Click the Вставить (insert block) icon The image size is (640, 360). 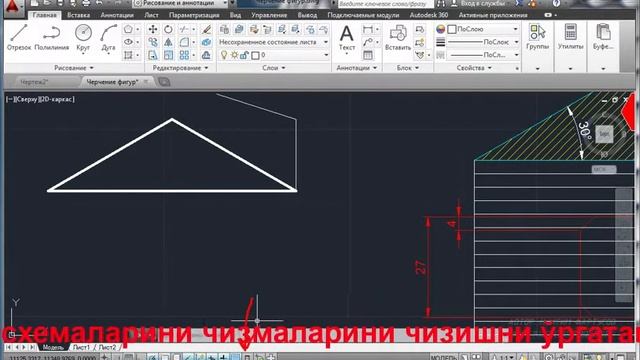tap(398, 38)
